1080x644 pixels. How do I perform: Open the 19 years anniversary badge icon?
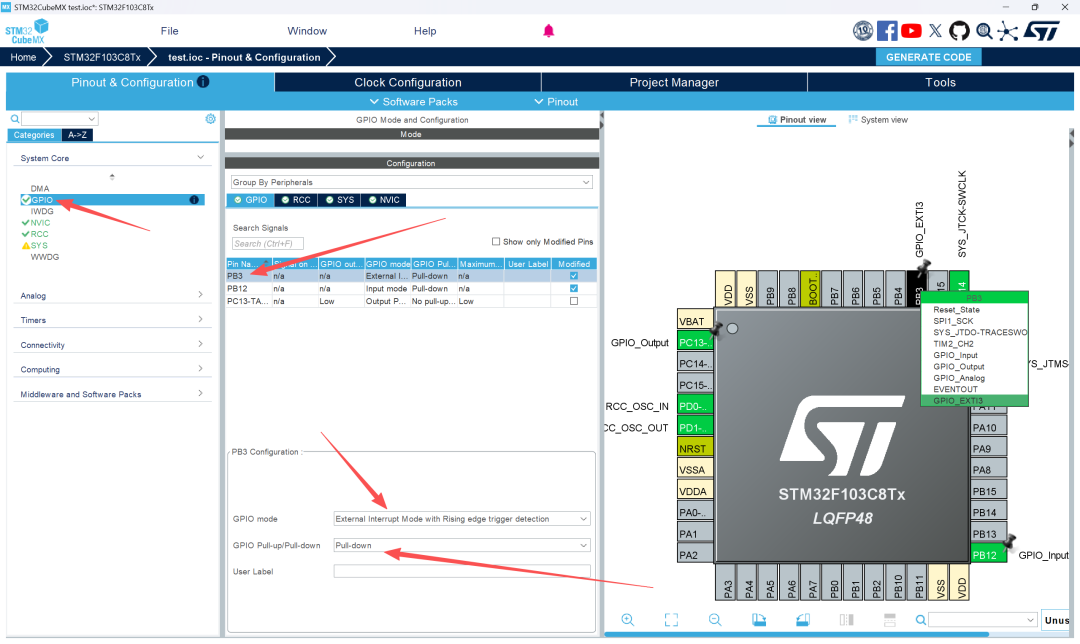coord(863,30)
